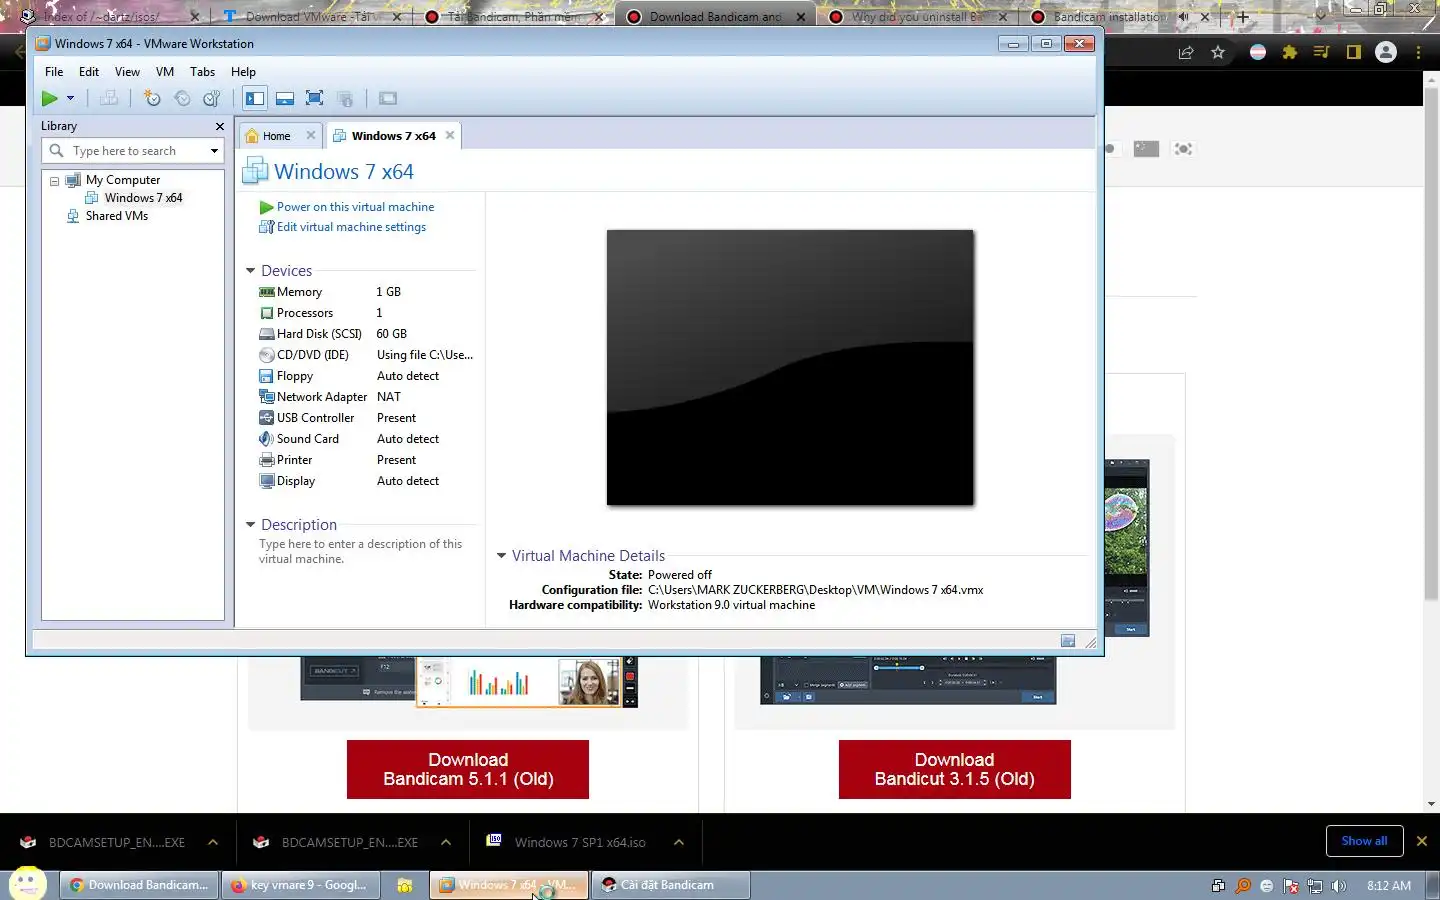Click the library search field
This screenshot has height=900, width=1440.
pyautogui.click(x=132, y=151)
